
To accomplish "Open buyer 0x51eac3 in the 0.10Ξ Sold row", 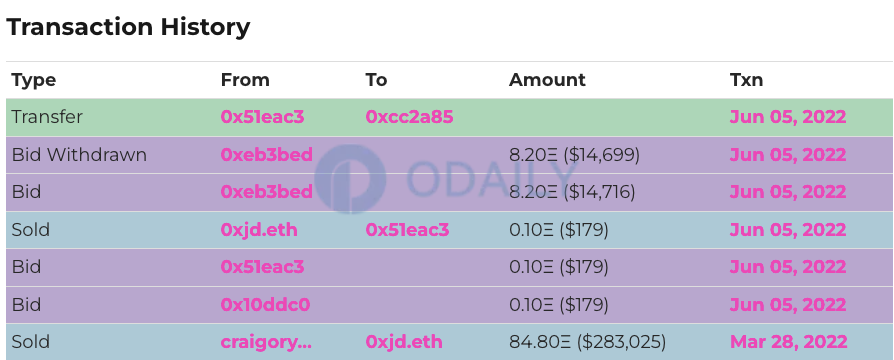I will click(x=407, y=230).
